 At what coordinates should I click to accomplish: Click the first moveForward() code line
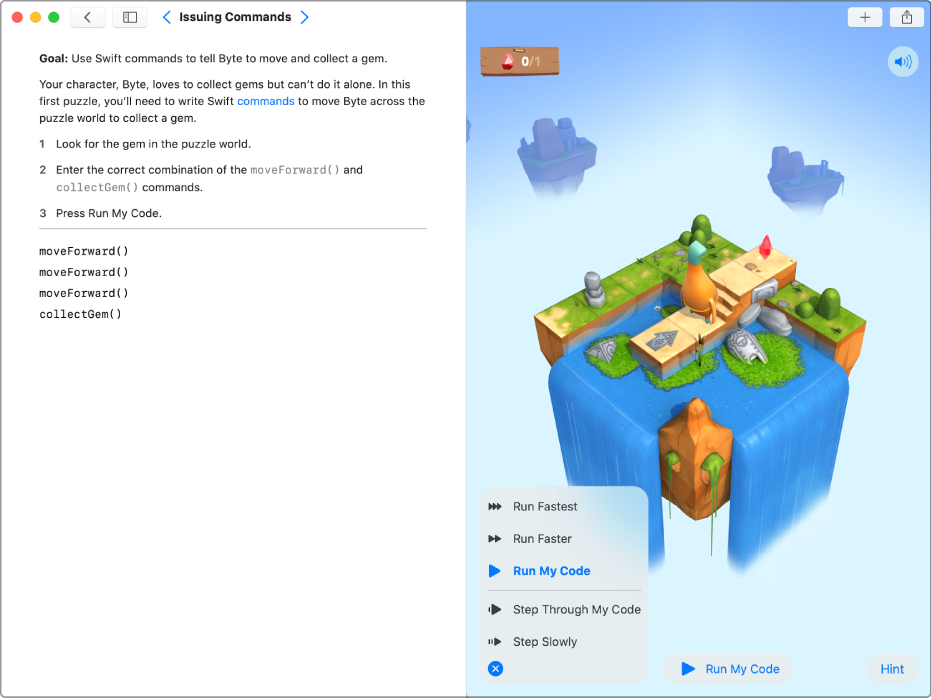(84, 251)
